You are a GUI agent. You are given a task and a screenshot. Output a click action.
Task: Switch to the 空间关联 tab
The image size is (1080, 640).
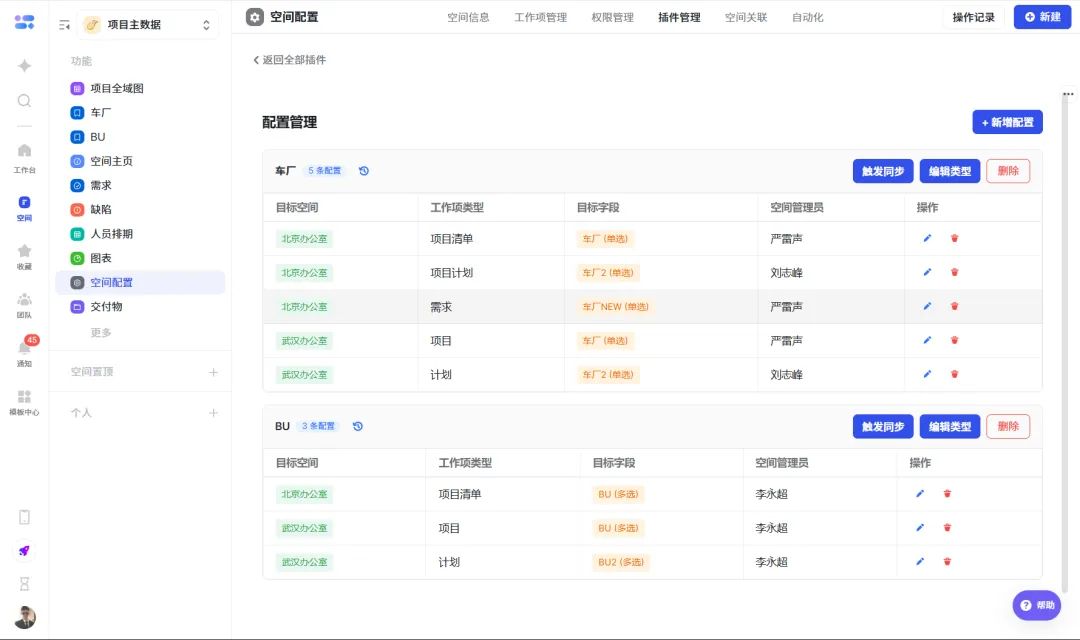(x=746, y=17)
